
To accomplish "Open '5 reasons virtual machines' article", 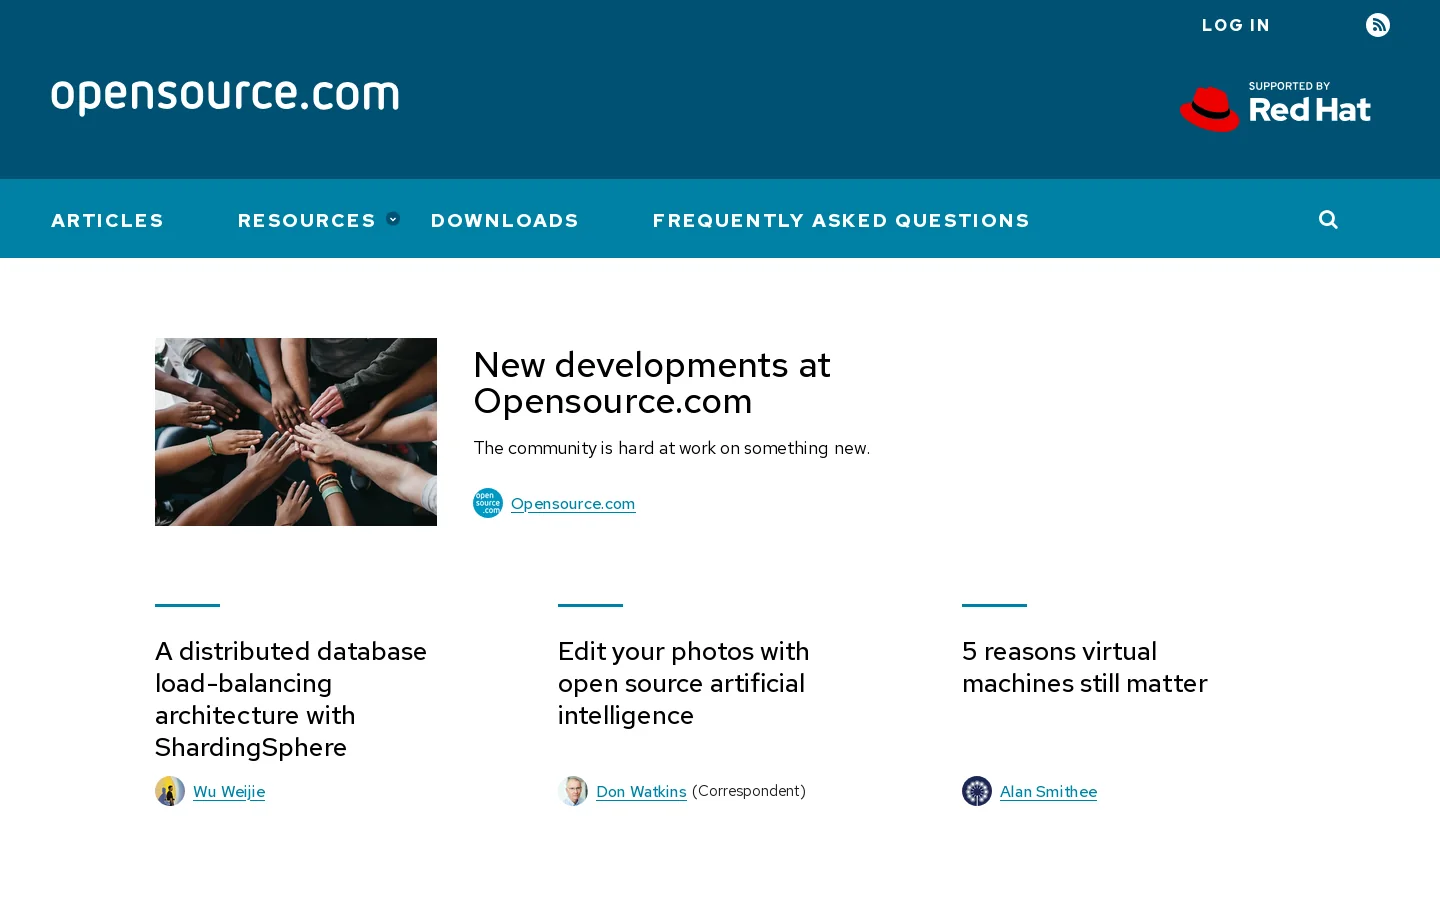I will click(1085, 667).
